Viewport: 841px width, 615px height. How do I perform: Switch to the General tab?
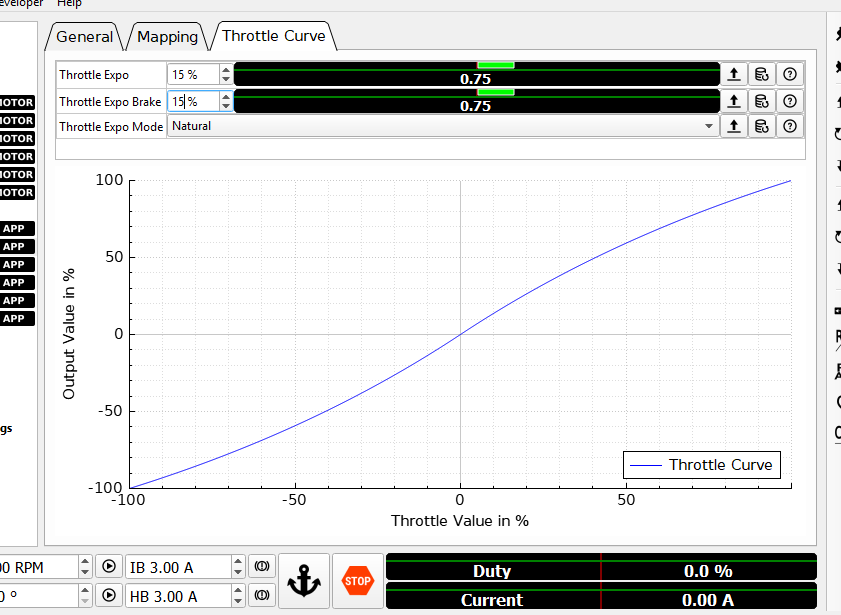point(84,37)
